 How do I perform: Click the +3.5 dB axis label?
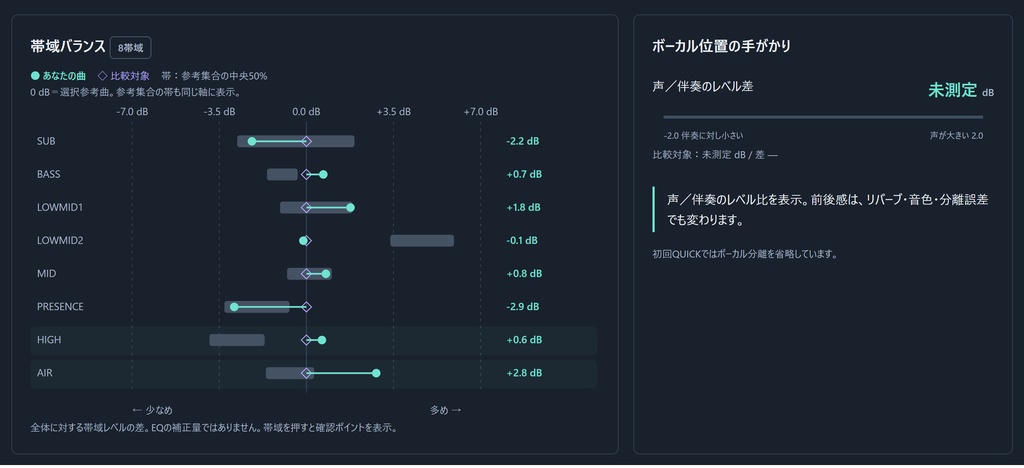pyautogui.click(x=394, y=112)
